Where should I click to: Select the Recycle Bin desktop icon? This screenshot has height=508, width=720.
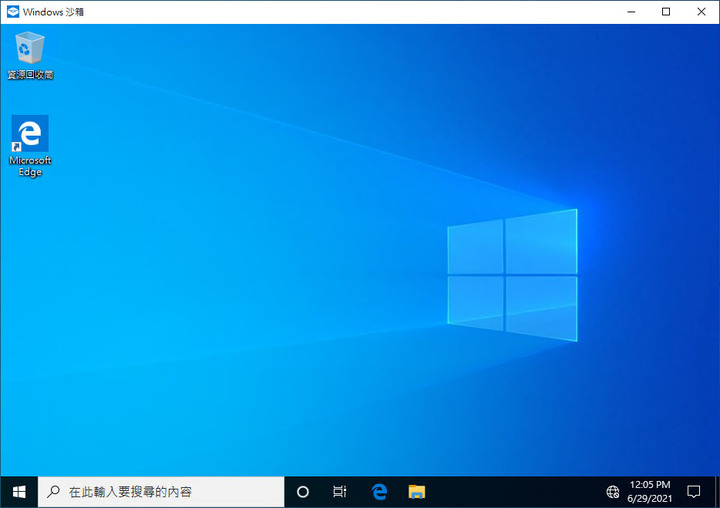(x=30, y=55)
